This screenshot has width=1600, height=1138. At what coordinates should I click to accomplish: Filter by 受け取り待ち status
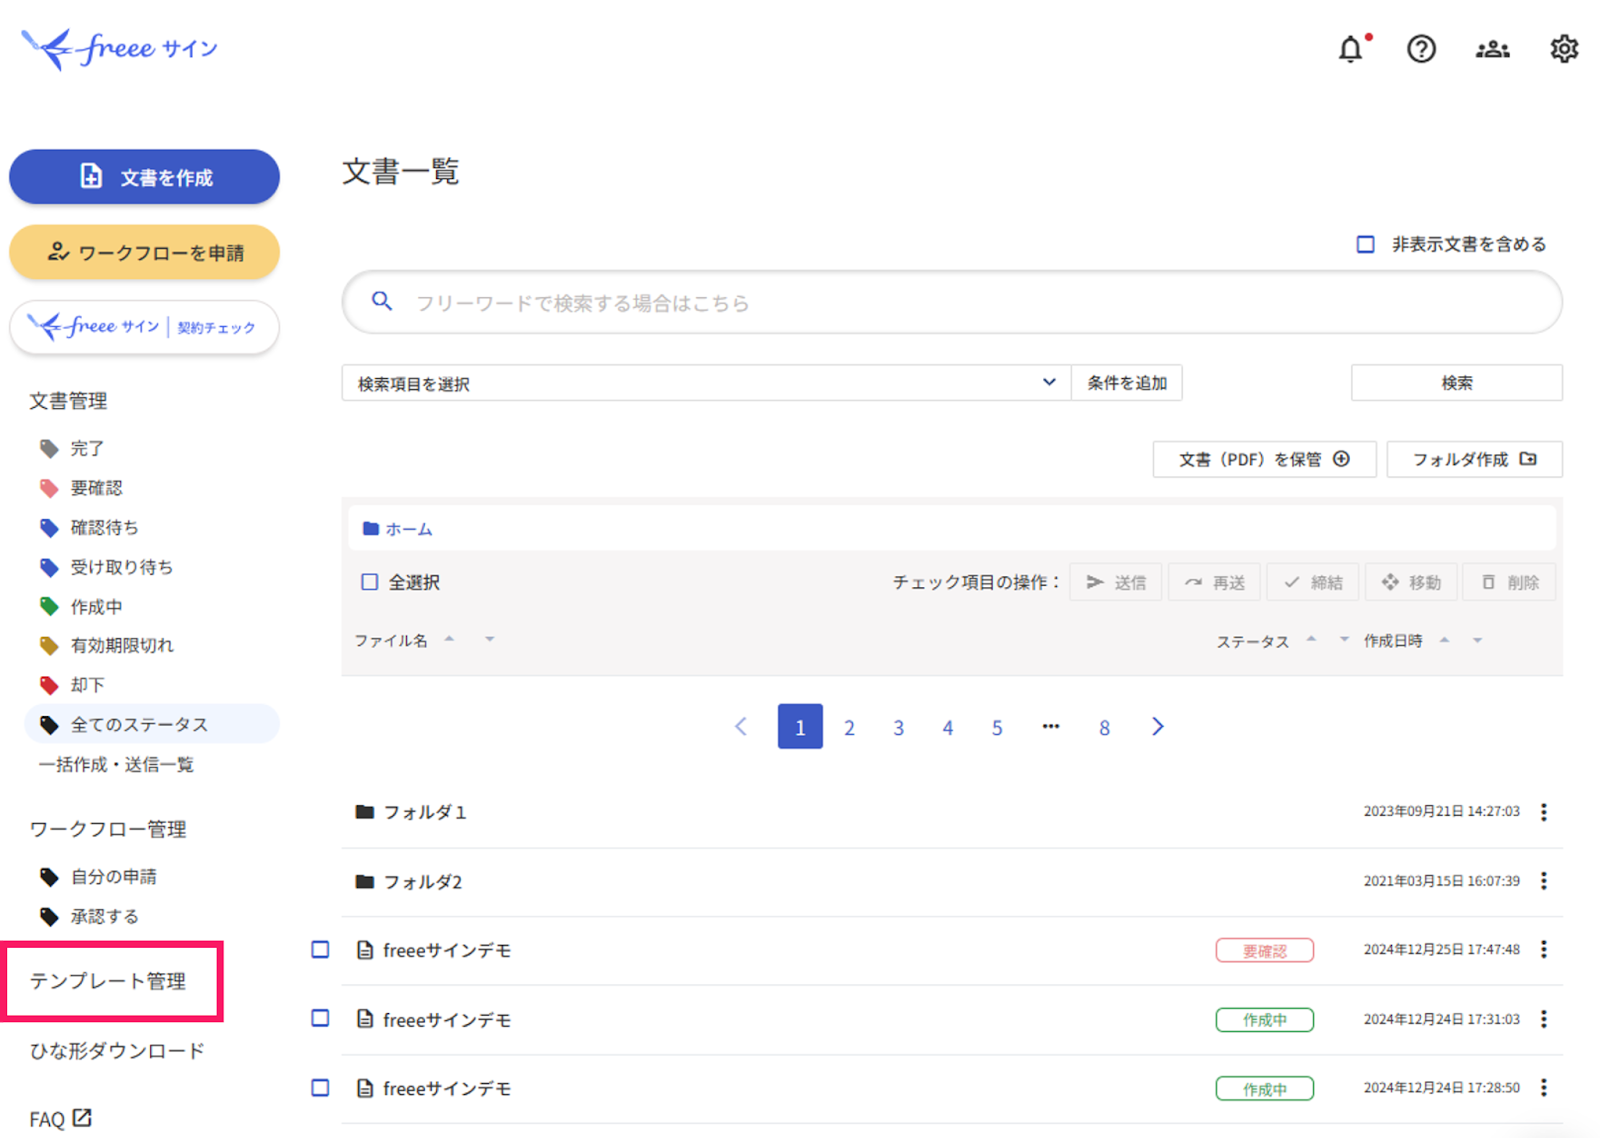point(121,567)
